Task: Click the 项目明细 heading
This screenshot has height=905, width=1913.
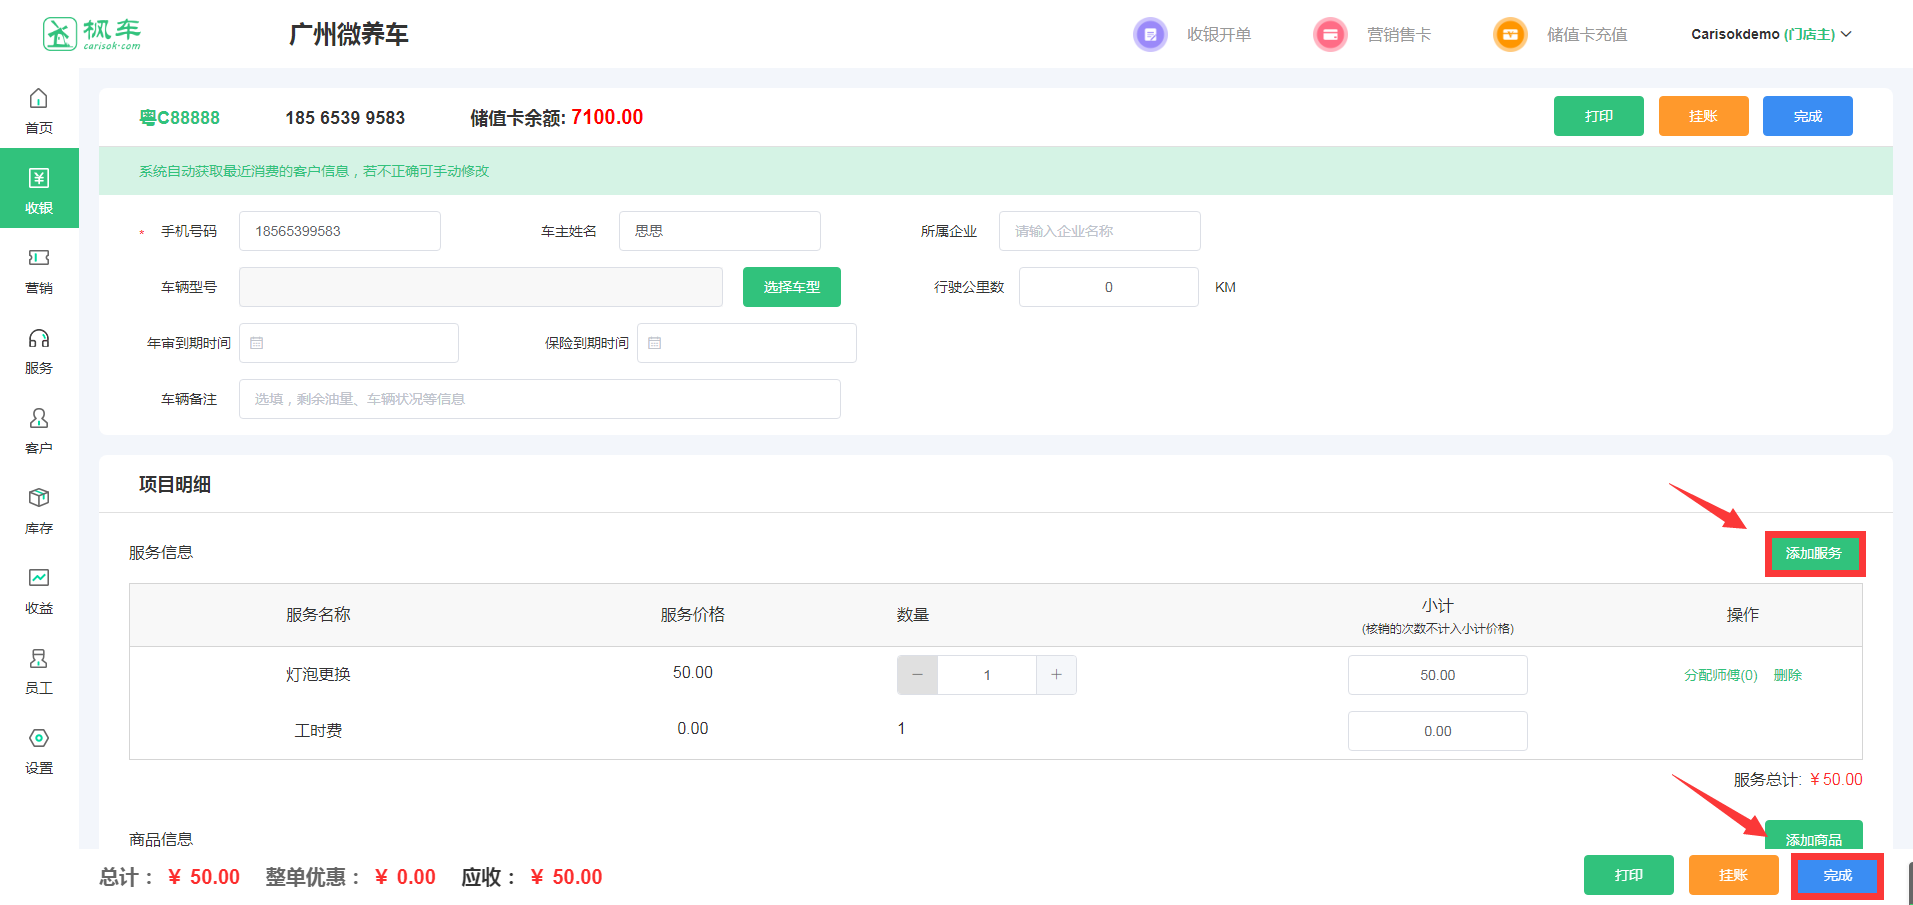Action: pyautogui.click(x=175, y=484)
